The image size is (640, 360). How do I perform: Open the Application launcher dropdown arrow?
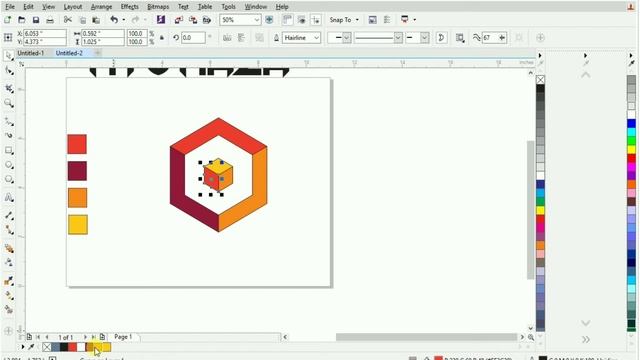(415, 20)
